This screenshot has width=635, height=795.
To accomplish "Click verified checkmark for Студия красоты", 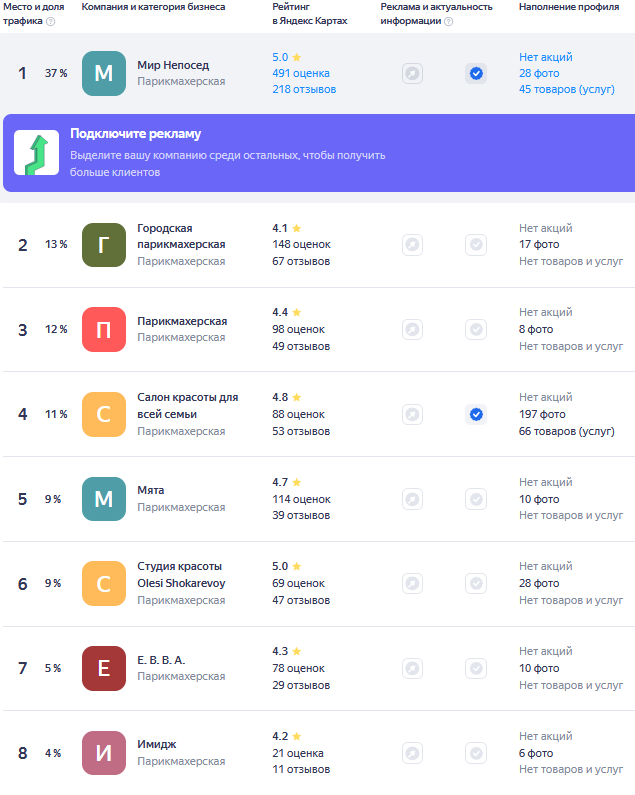I will [x=476, y=584].
